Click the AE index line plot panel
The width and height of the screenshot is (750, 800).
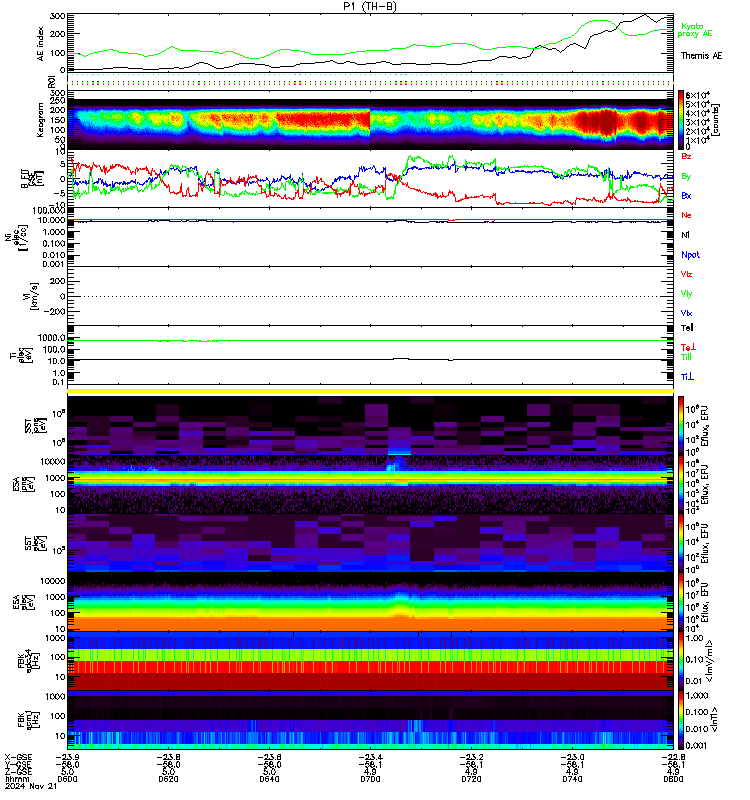click(370, 43)
